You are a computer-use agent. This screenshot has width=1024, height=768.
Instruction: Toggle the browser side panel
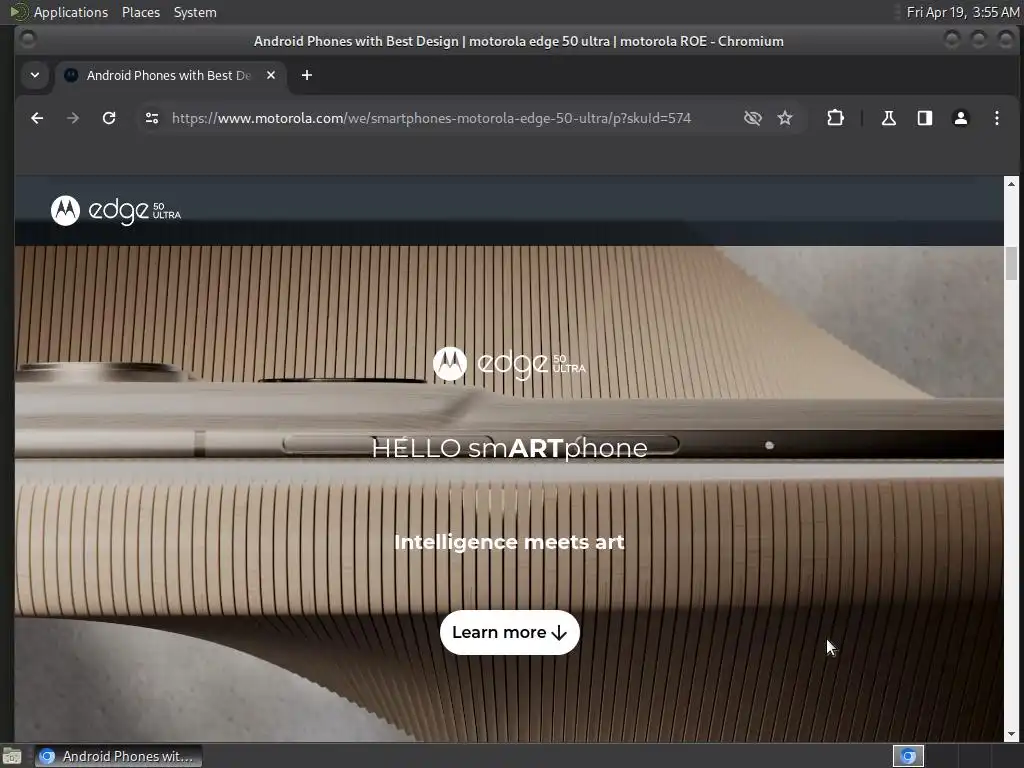[x=925, y=118]
